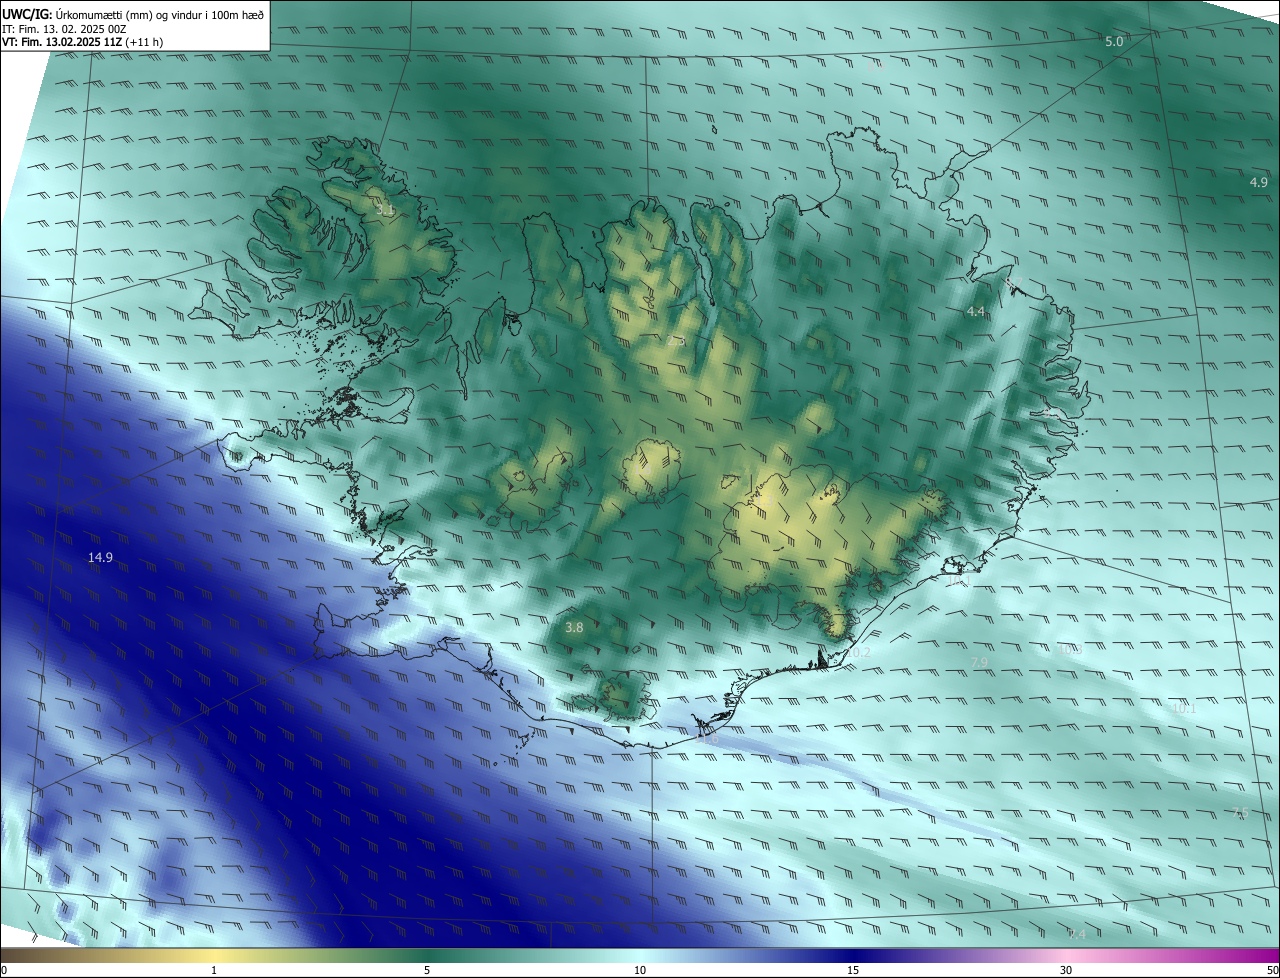Click the 3.1 value label in the Westfjords
Viewport: 1280px width, 978px height.
pyautogui.click(x=385, y=211)
